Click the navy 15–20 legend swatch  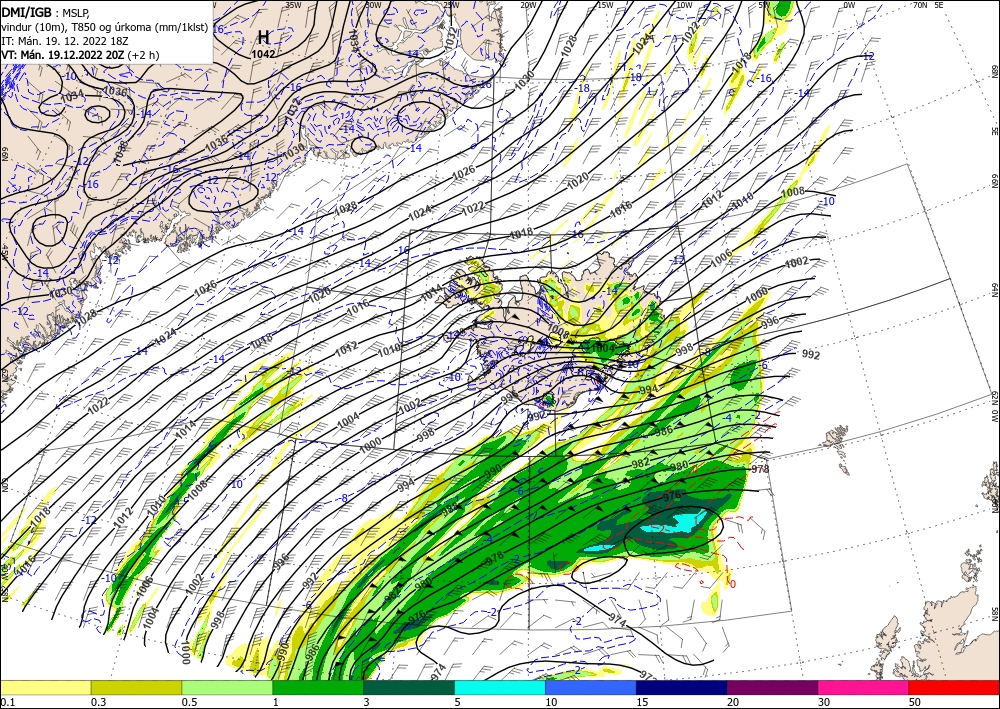(x=682, y=688)
